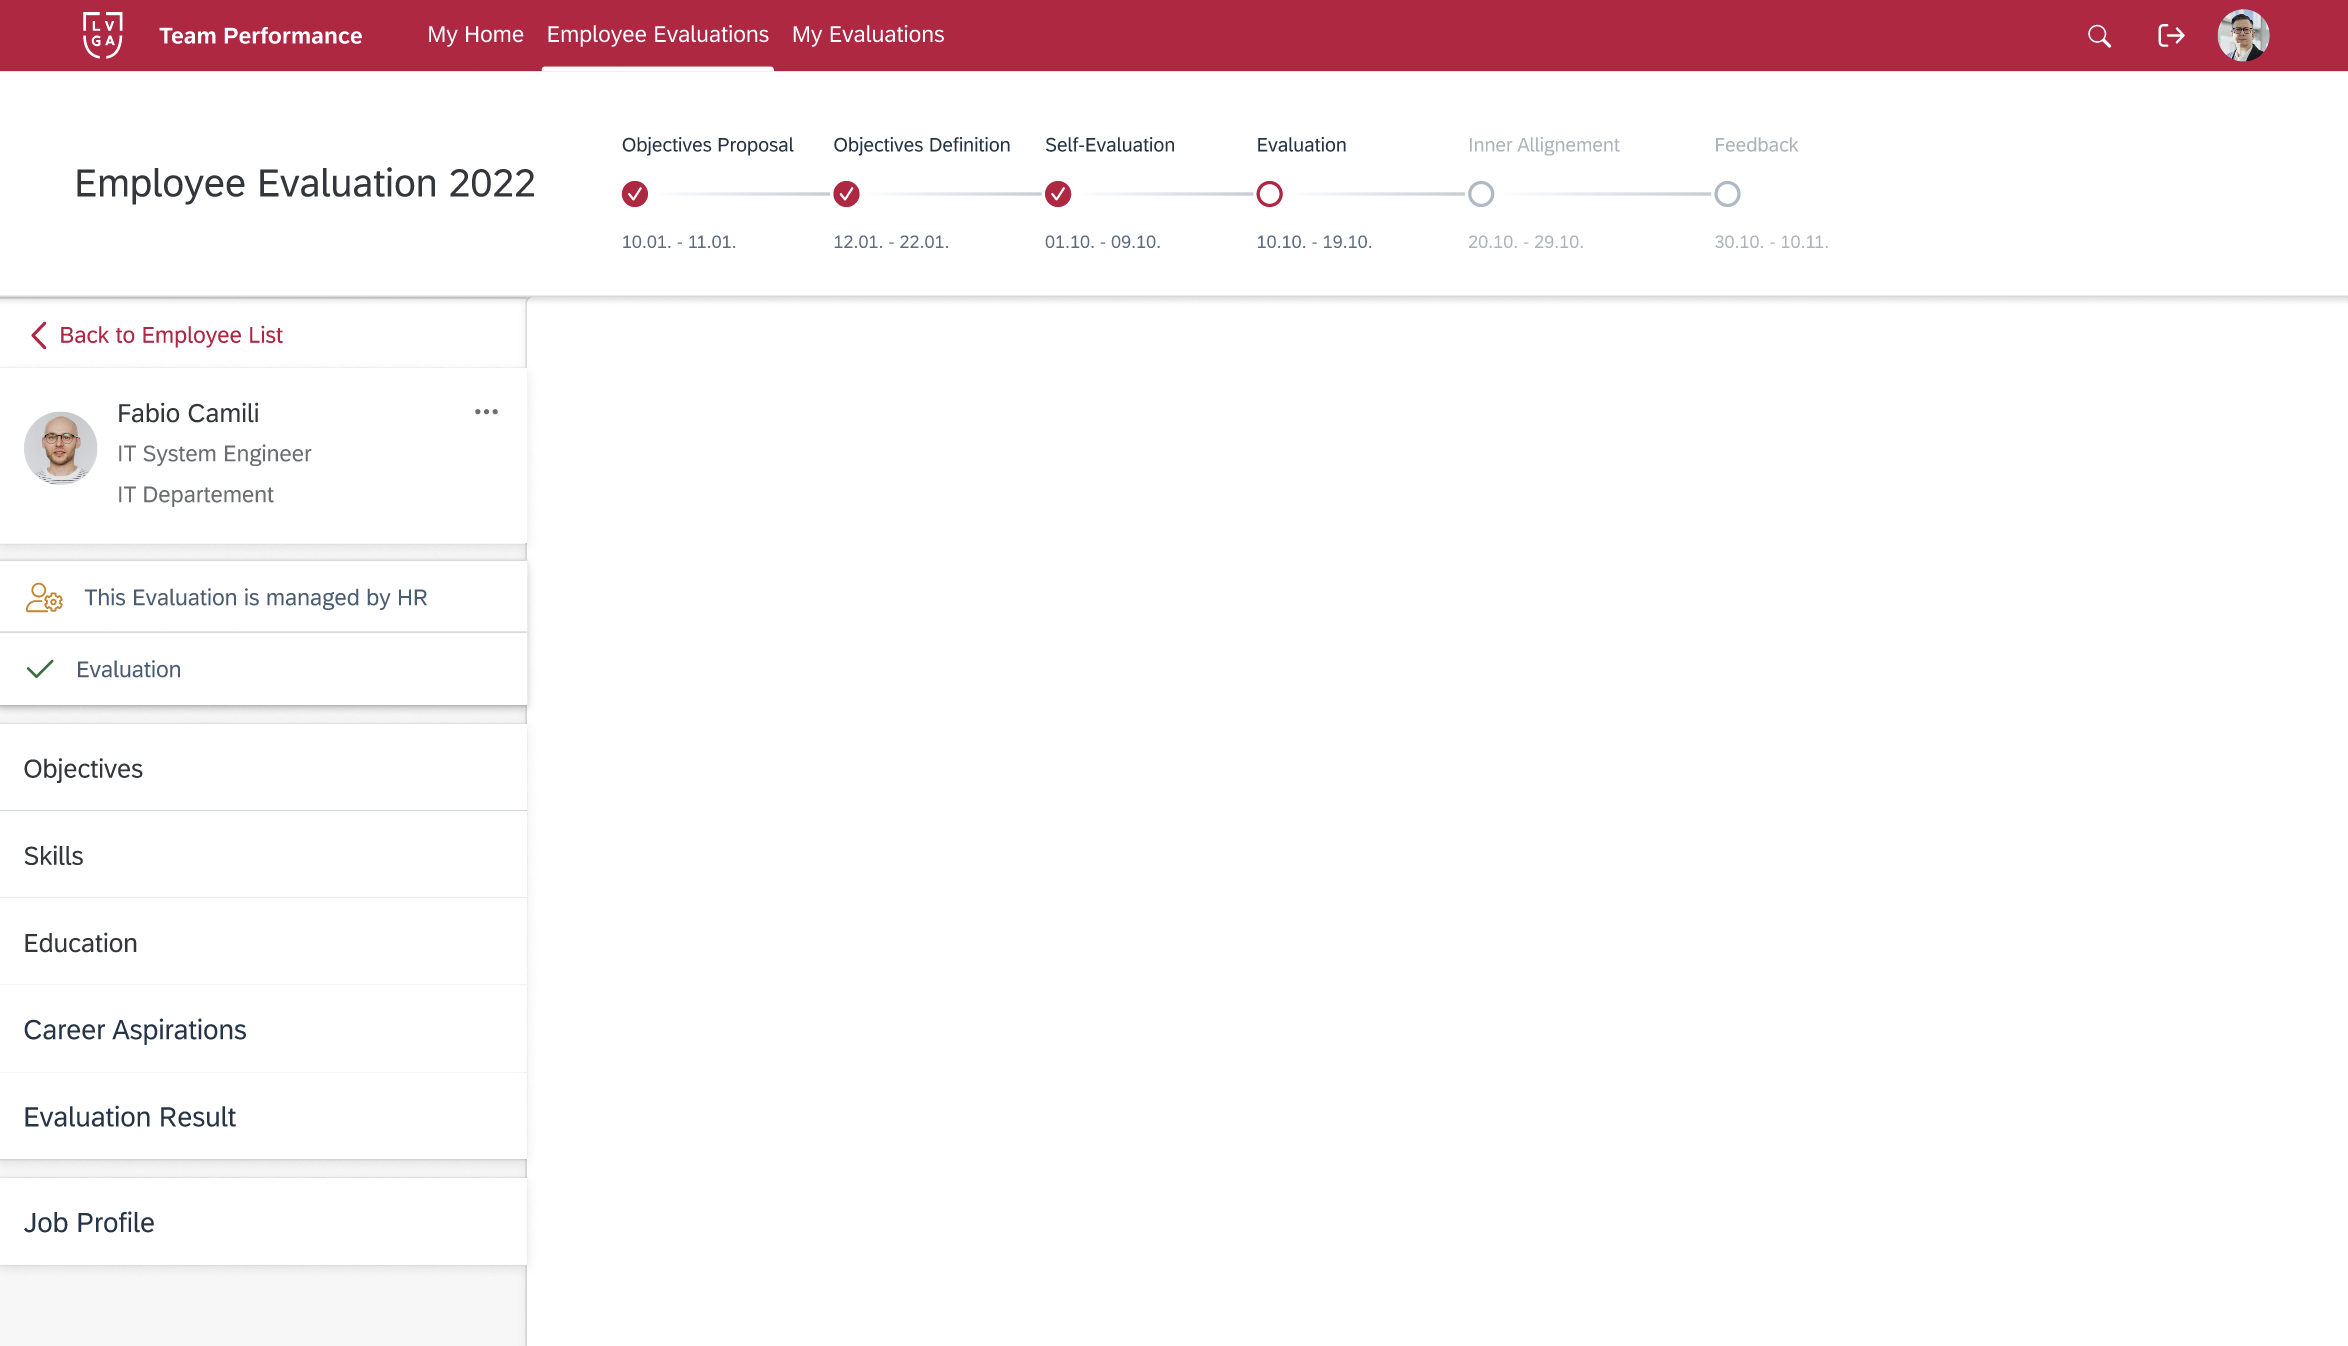
Task: Open the My Evaluations tab
Action: tap(867, 35)
